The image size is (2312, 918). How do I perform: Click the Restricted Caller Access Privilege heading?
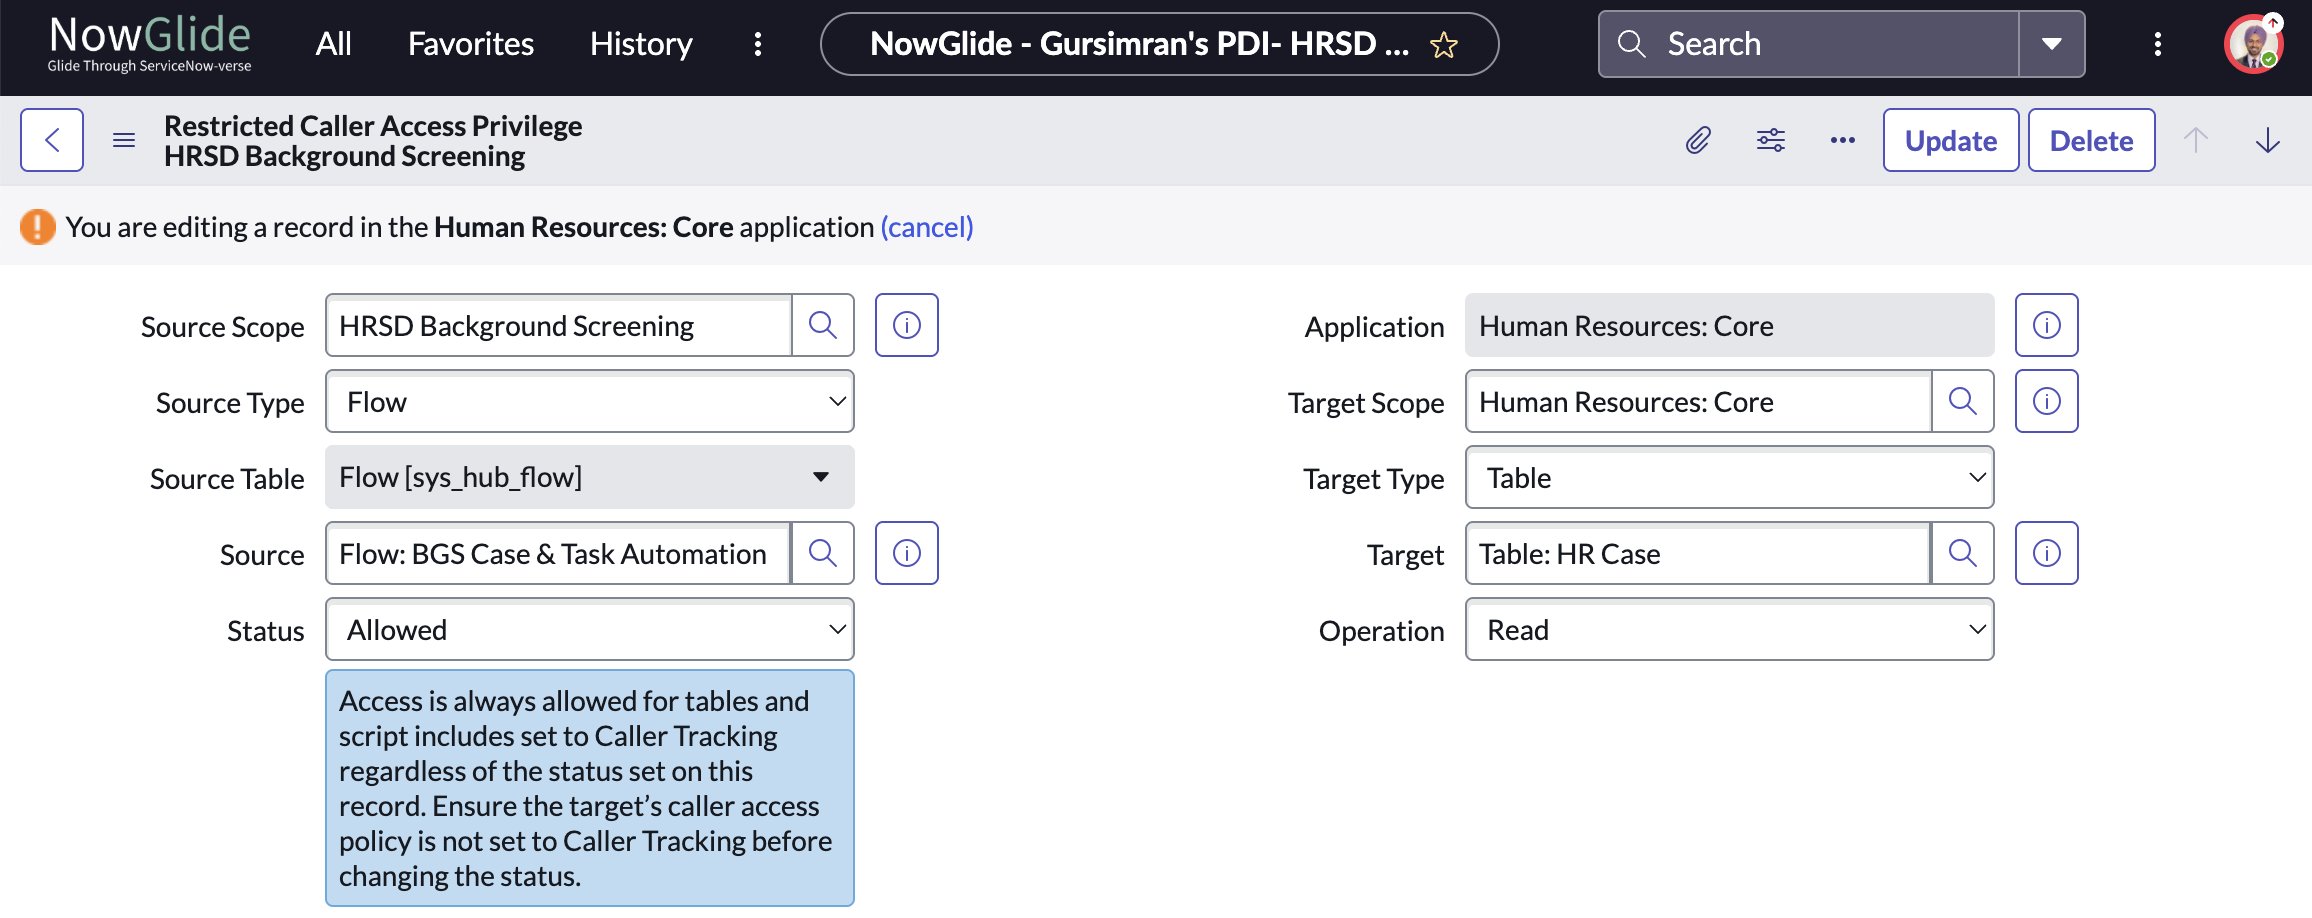click(373, 126)
